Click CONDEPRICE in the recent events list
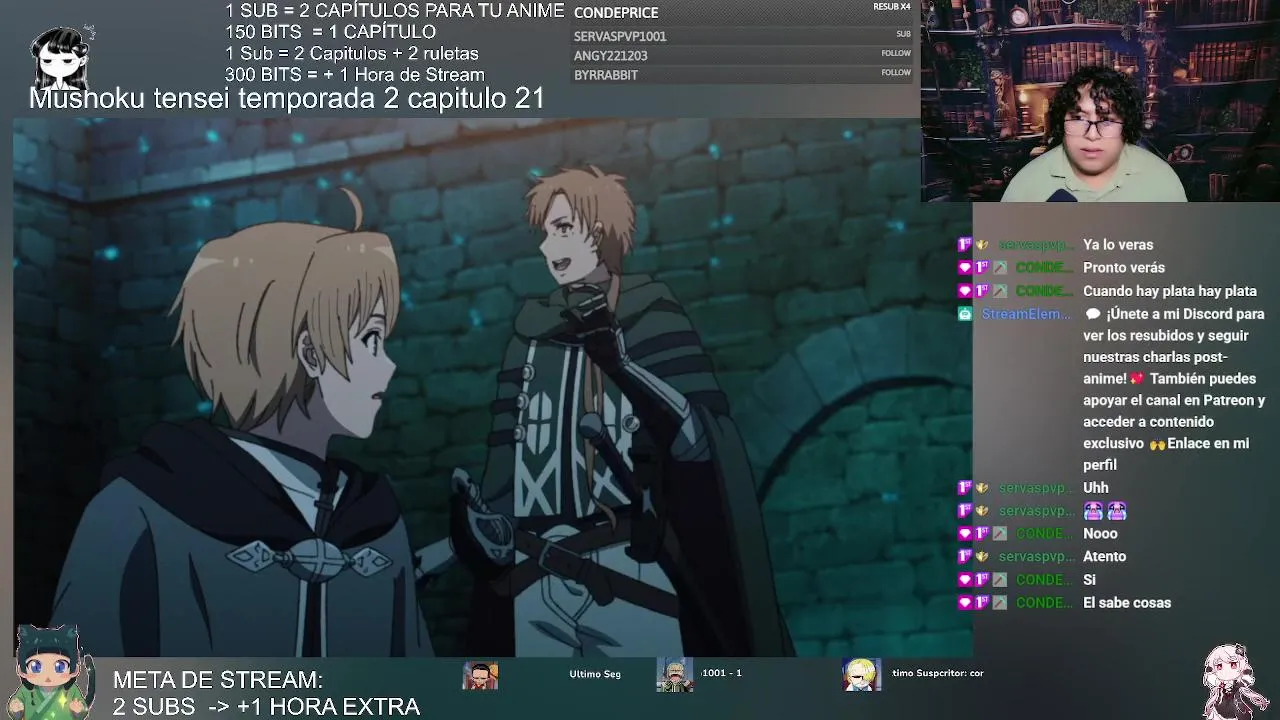 point(616,13)
